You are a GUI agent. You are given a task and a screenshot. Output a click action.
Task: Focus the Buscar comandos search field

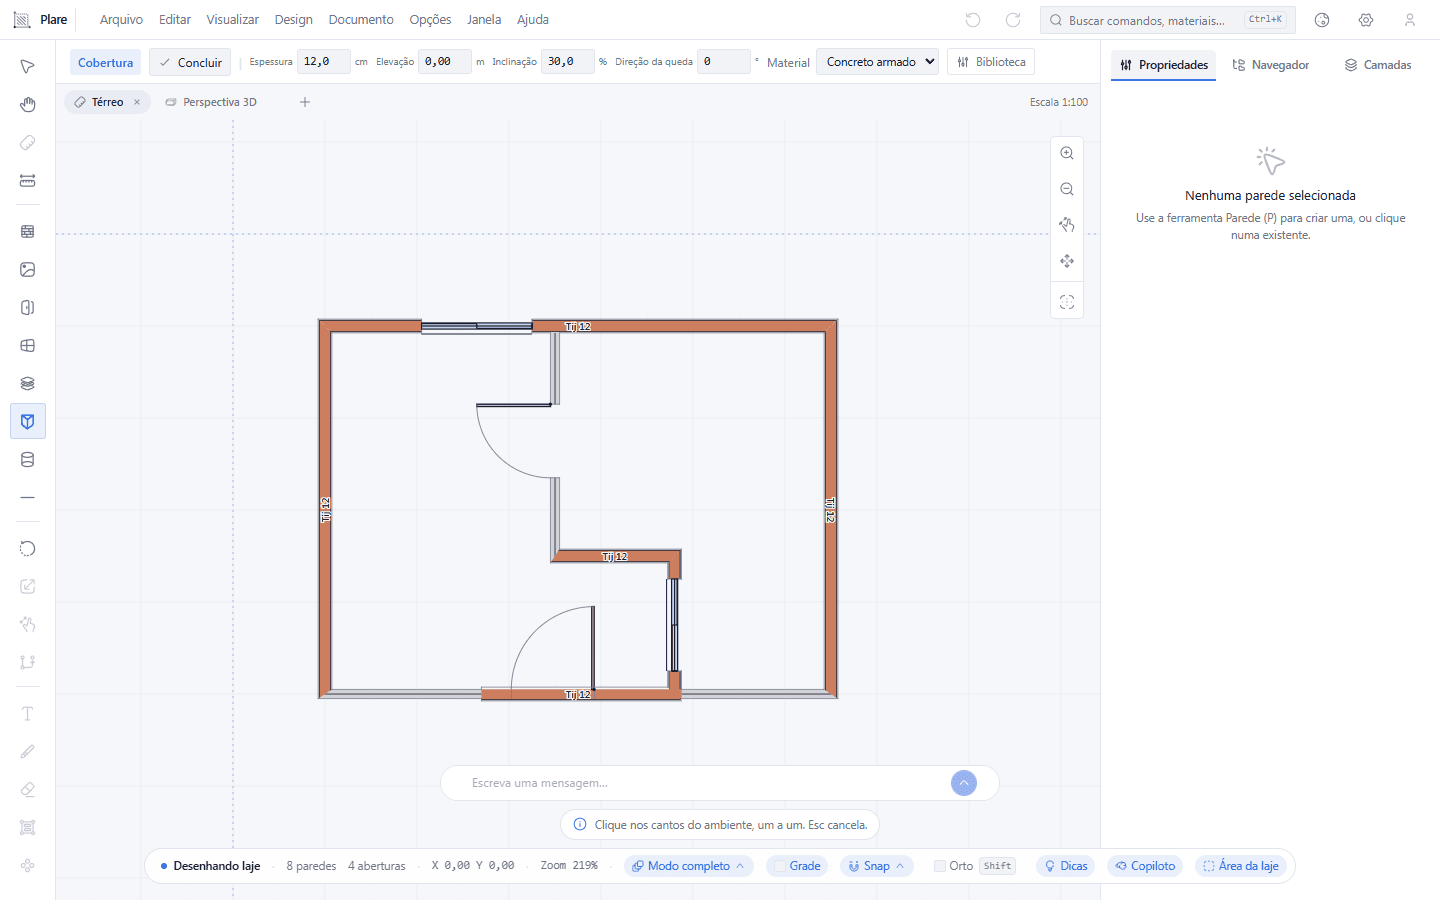pyautogui.click(x=1168, y=20)
